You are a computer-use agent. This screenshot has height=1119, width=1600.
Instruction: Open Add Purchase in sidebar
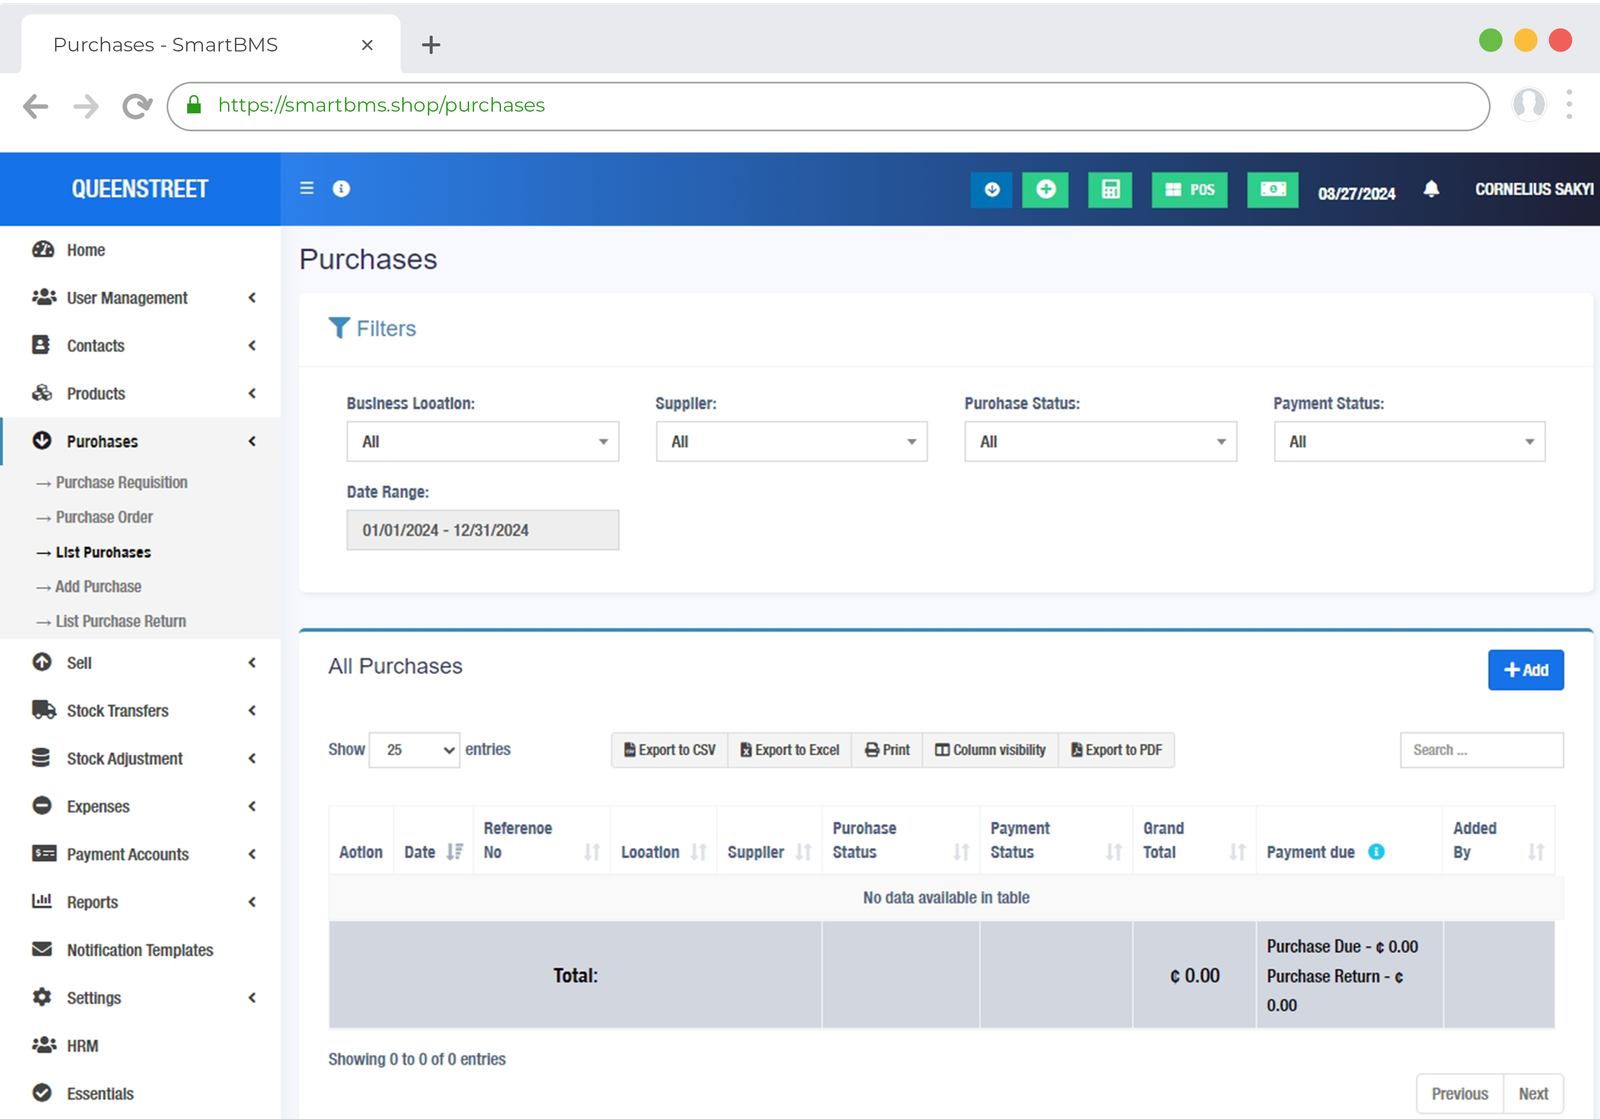98,587
